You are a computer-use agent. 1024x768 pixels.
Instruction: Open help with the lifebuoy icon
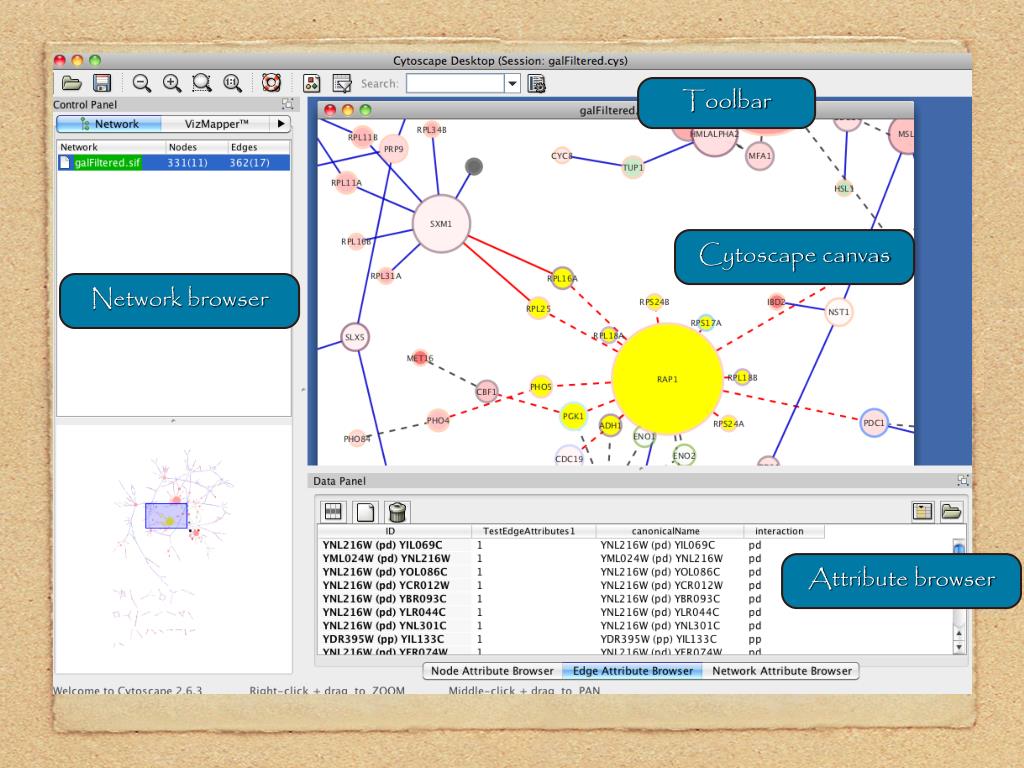[271, 83]
